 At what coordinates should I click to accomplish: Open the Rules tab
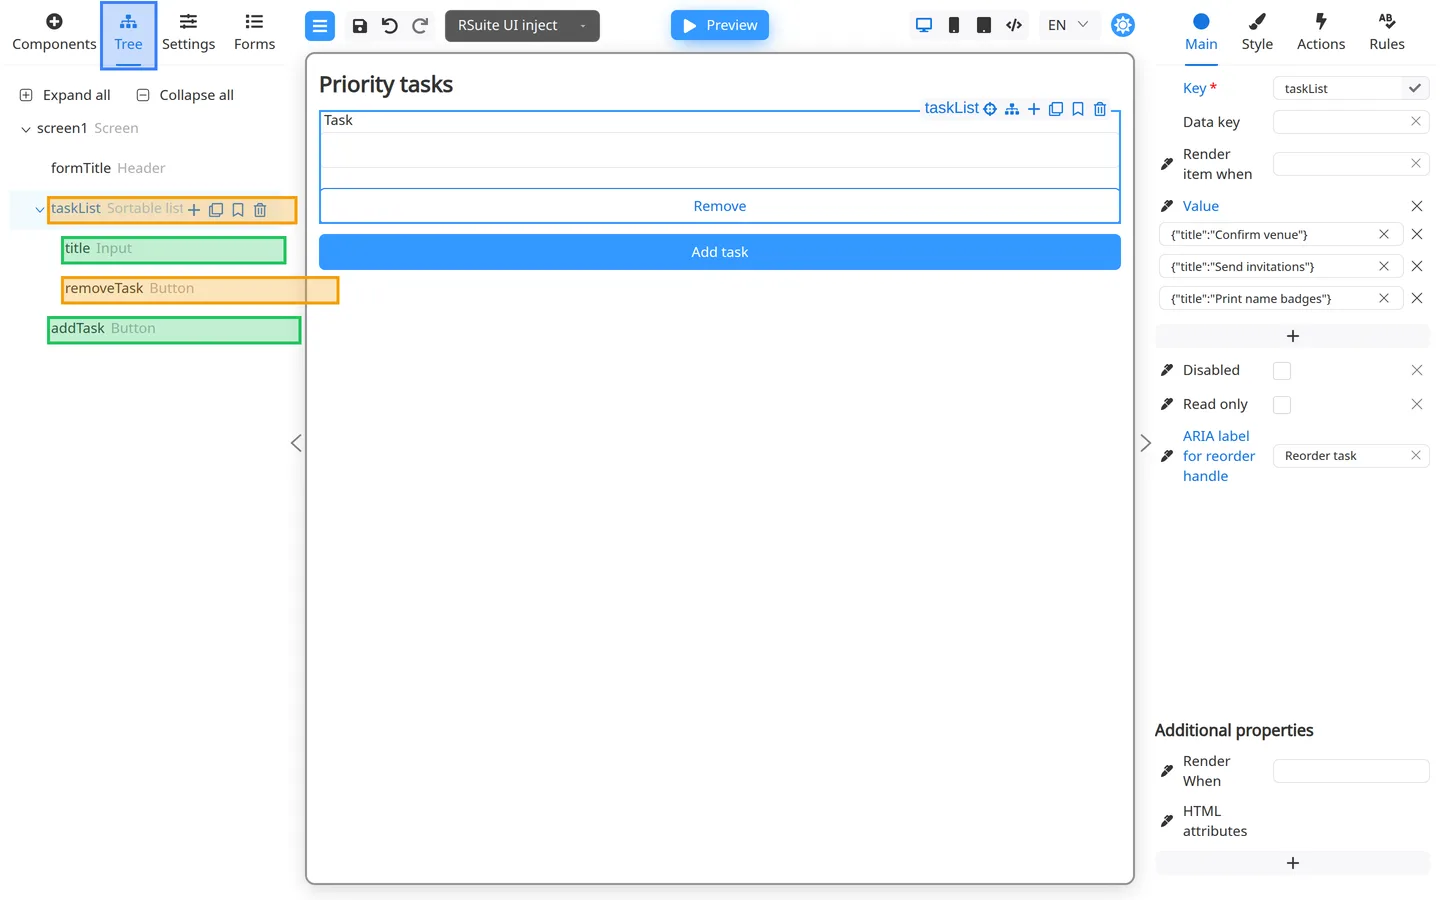[x=1387, y=33]
